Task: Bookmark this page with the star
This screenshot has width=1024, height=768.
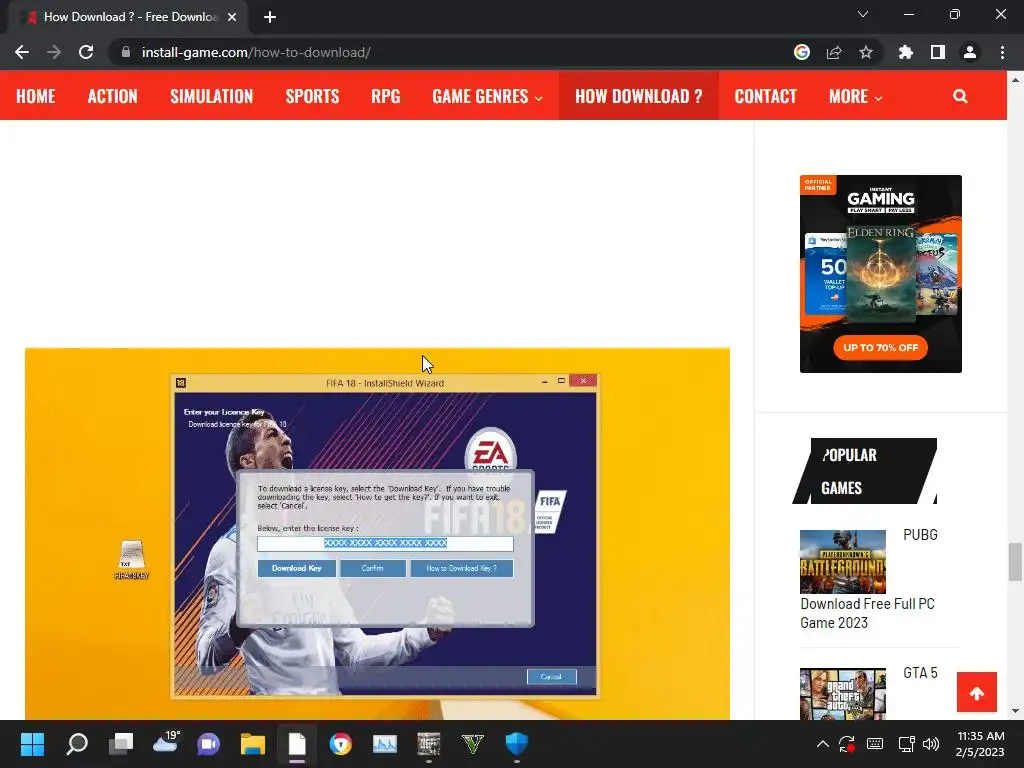Action: (866, 52)
